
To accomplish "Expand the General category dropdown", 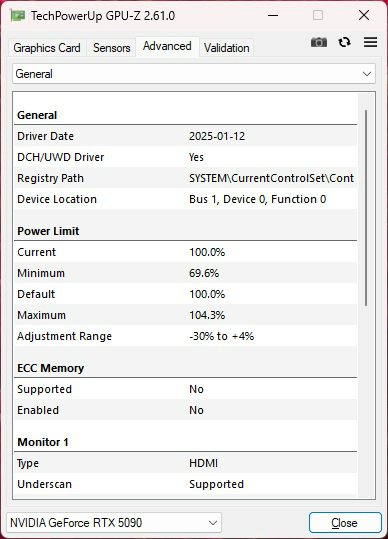I will click(194, 74).
